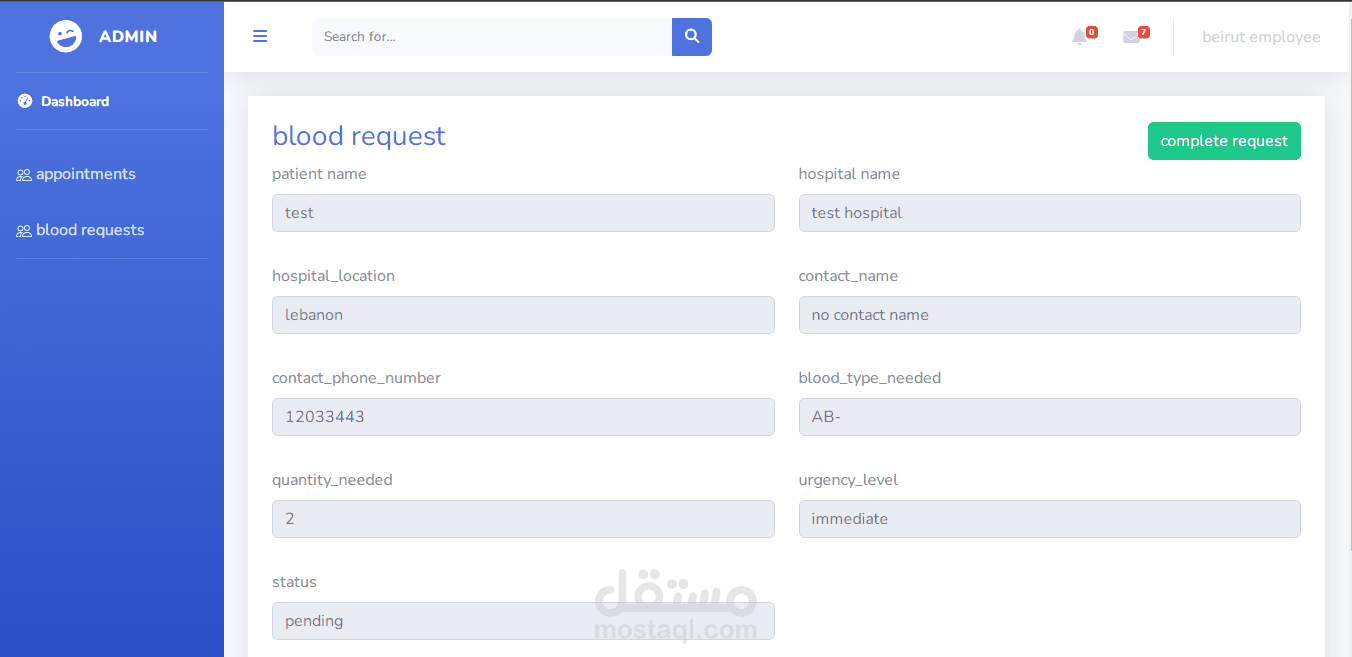Click the blood requests people icon
The image size is (1352, 657).
[x=24, y=231]
